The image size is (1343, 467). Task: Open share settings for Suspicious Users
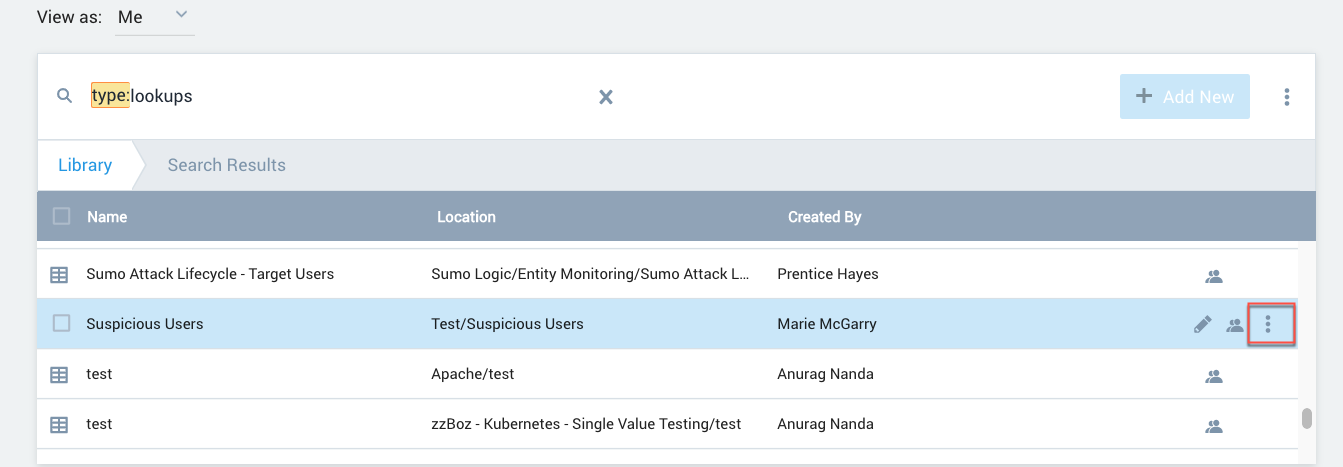point(1235,325)
